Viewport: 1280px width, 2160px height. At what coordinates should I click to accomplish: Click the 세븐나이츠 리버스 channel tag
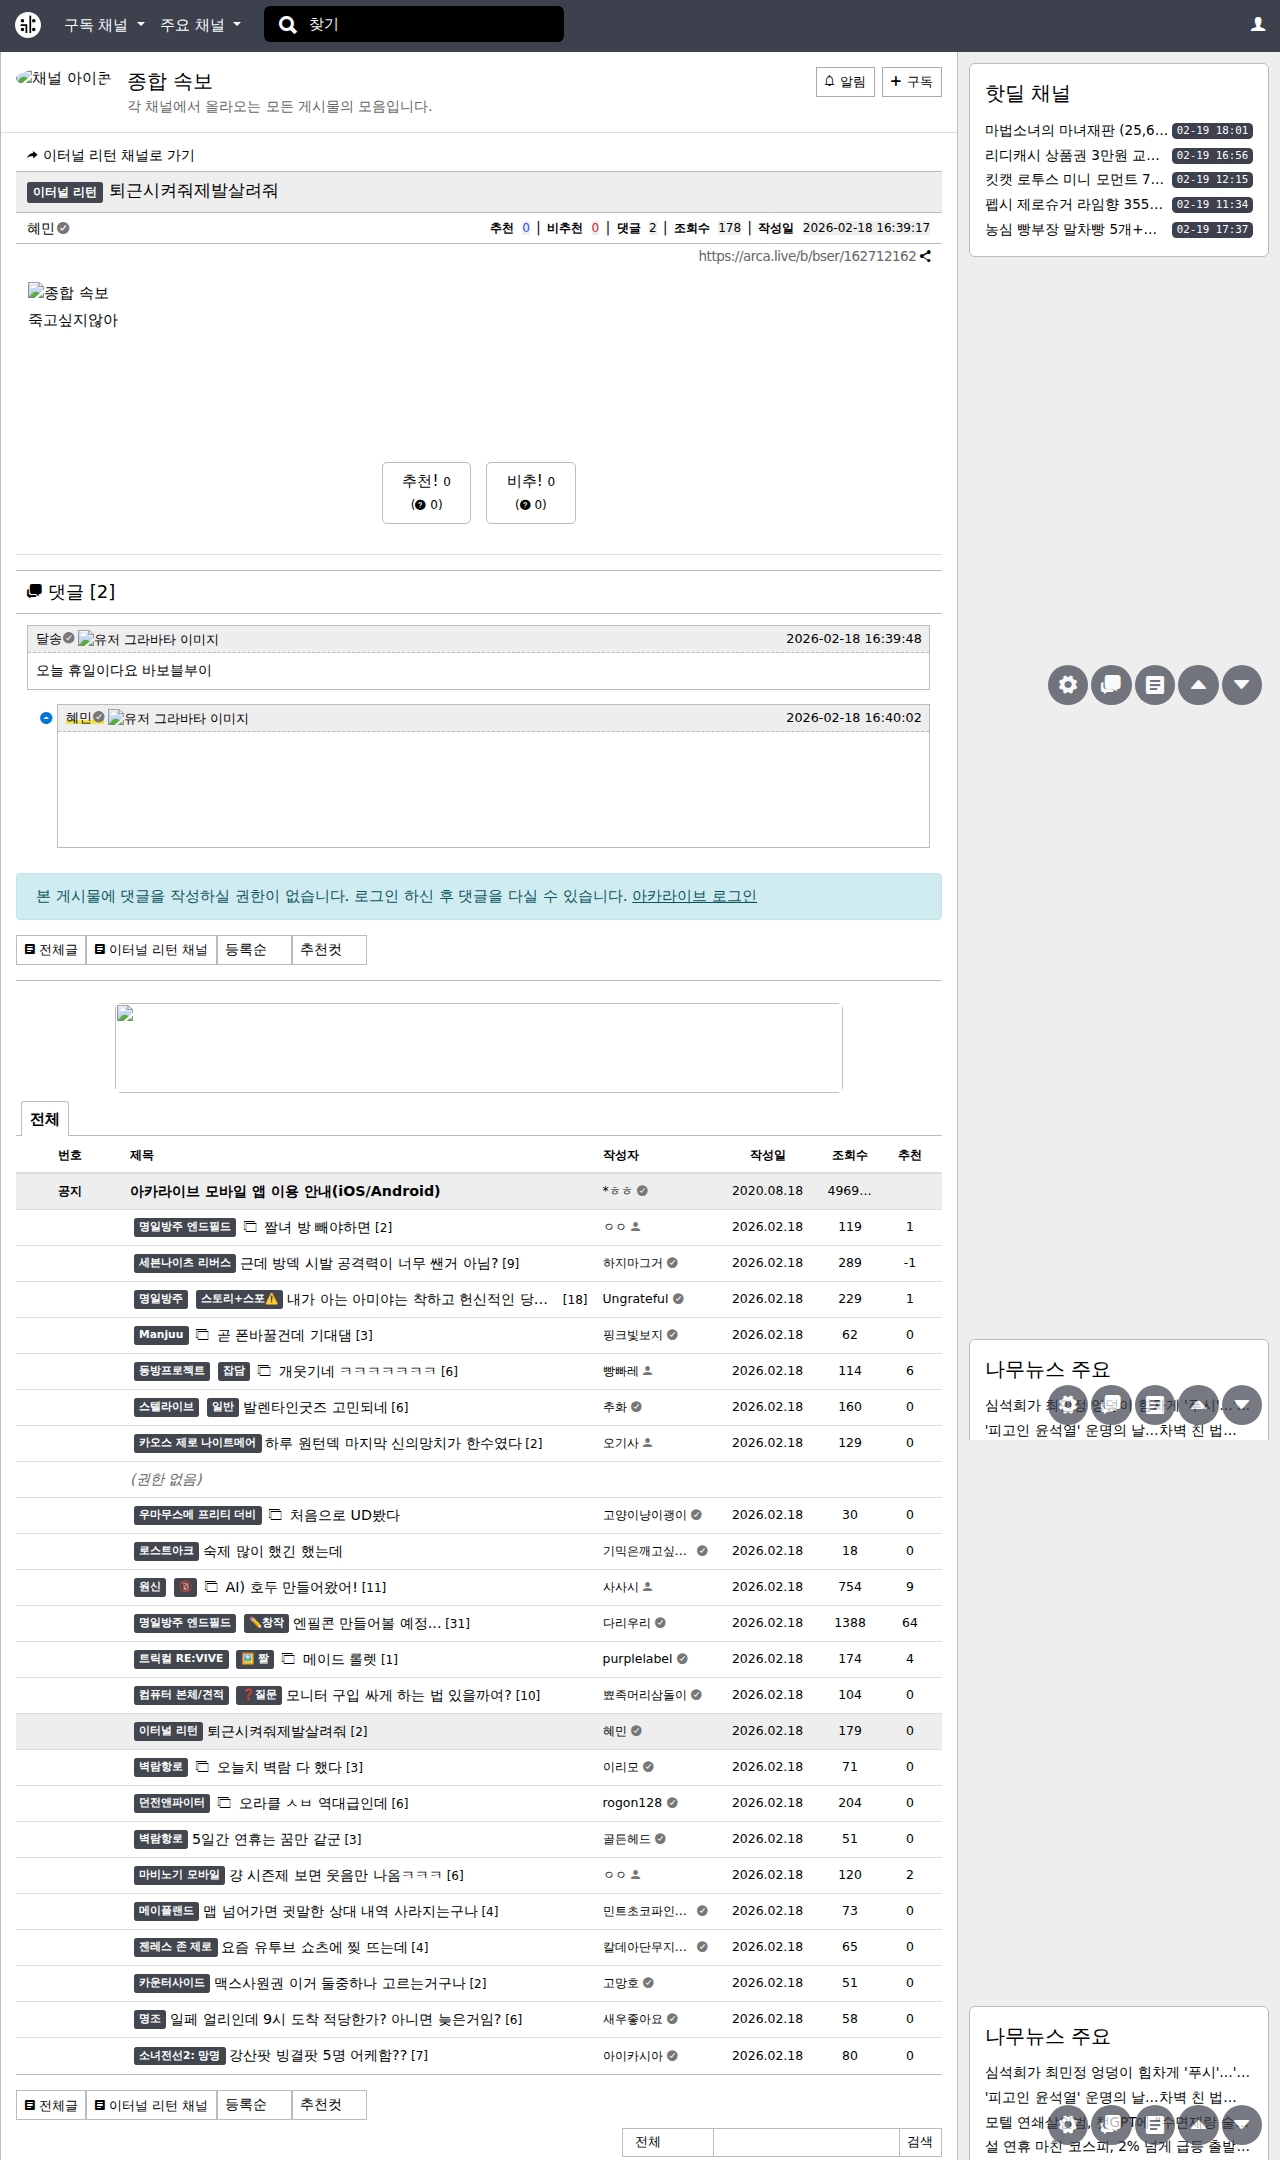[x=185, y=1263]
